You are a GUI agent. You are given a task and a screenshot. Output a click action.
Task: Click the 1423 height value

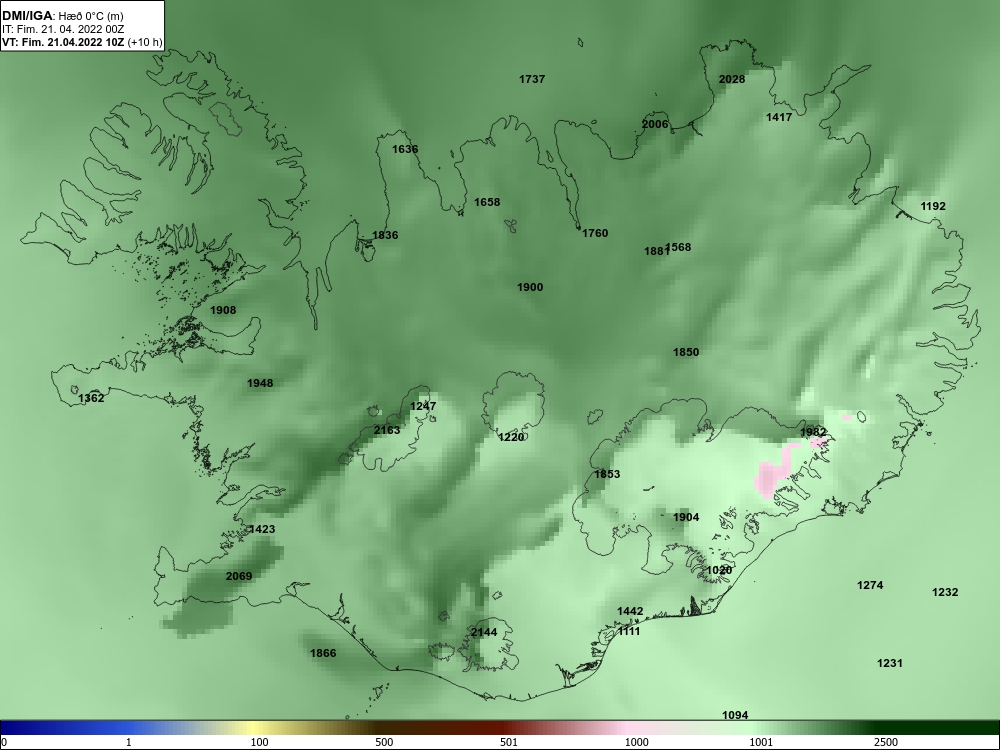(262, 529)
